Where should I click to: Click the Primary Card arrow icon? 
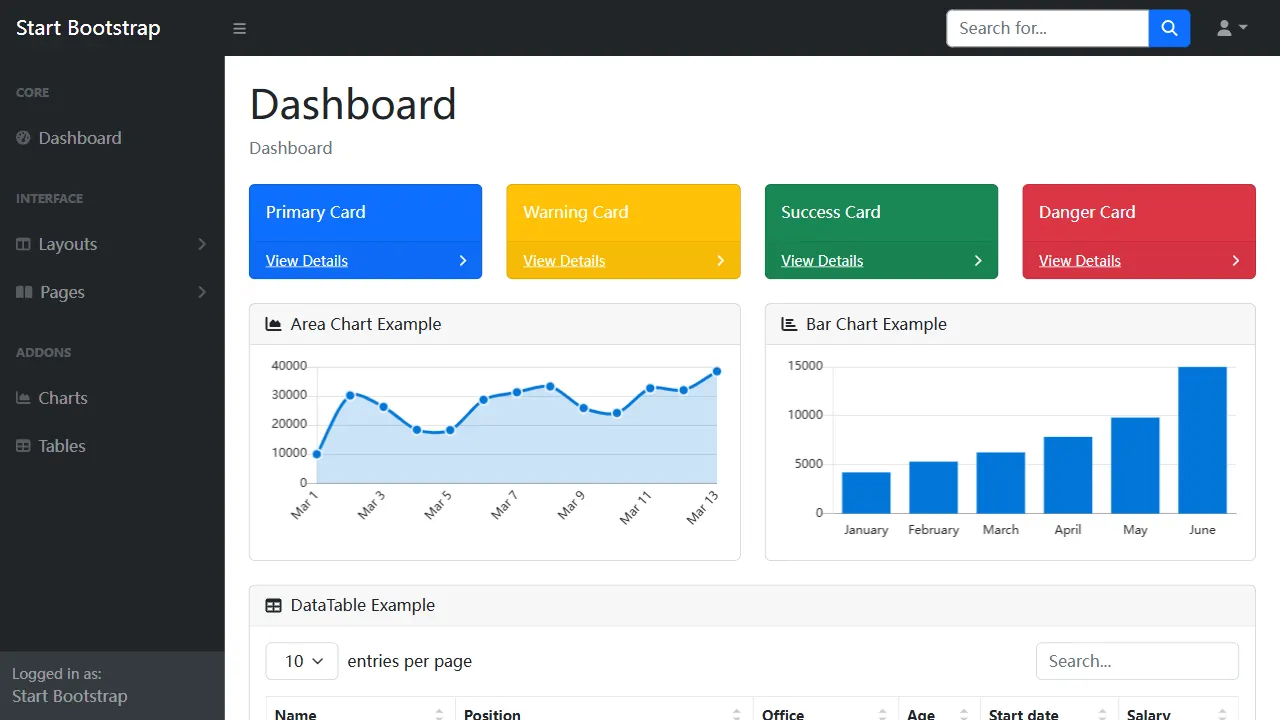[463, 261]
